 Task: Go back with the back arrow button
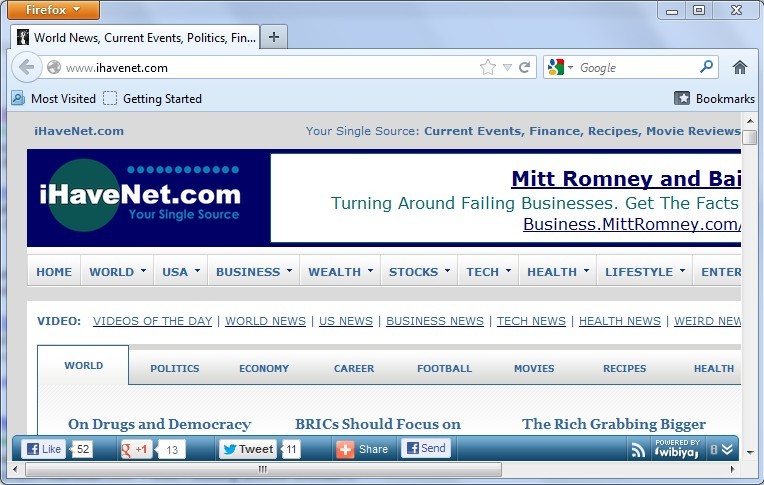[x=26, y=67]
